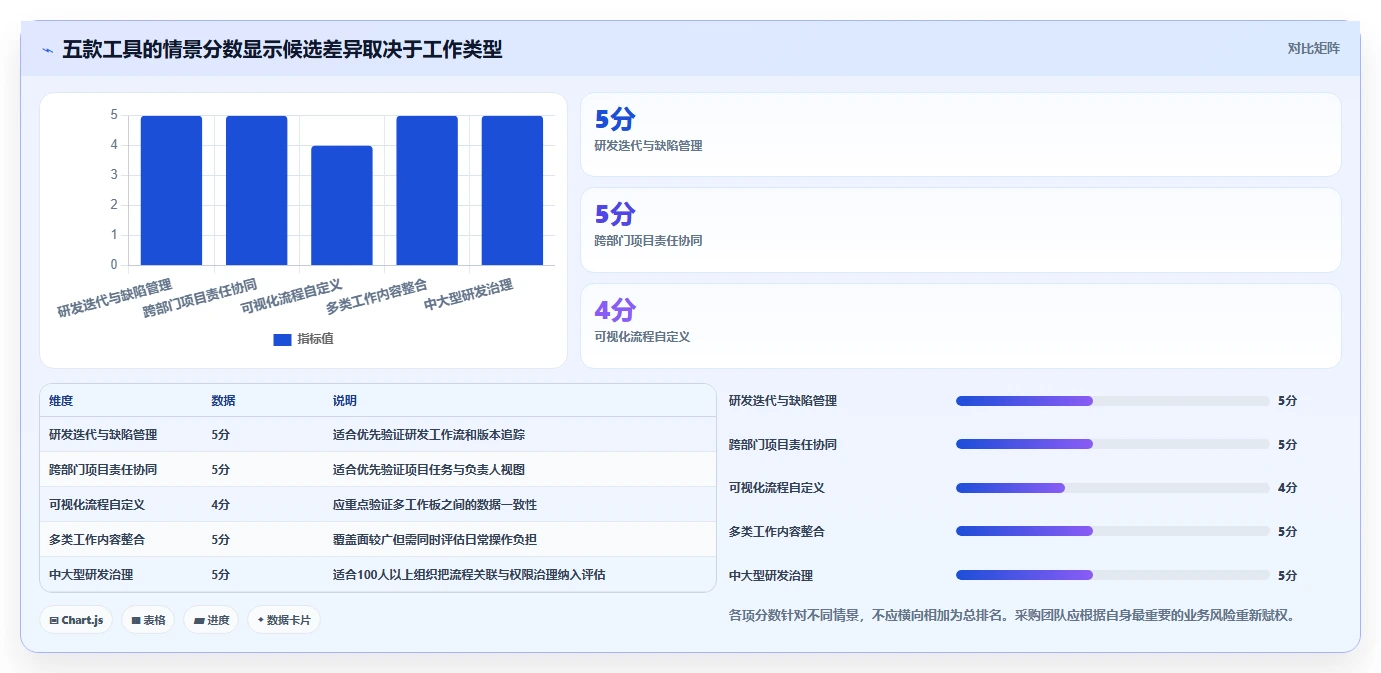Click the 说明 table column header
This screenshot has width=1381, height=673.
coord(345,400)
